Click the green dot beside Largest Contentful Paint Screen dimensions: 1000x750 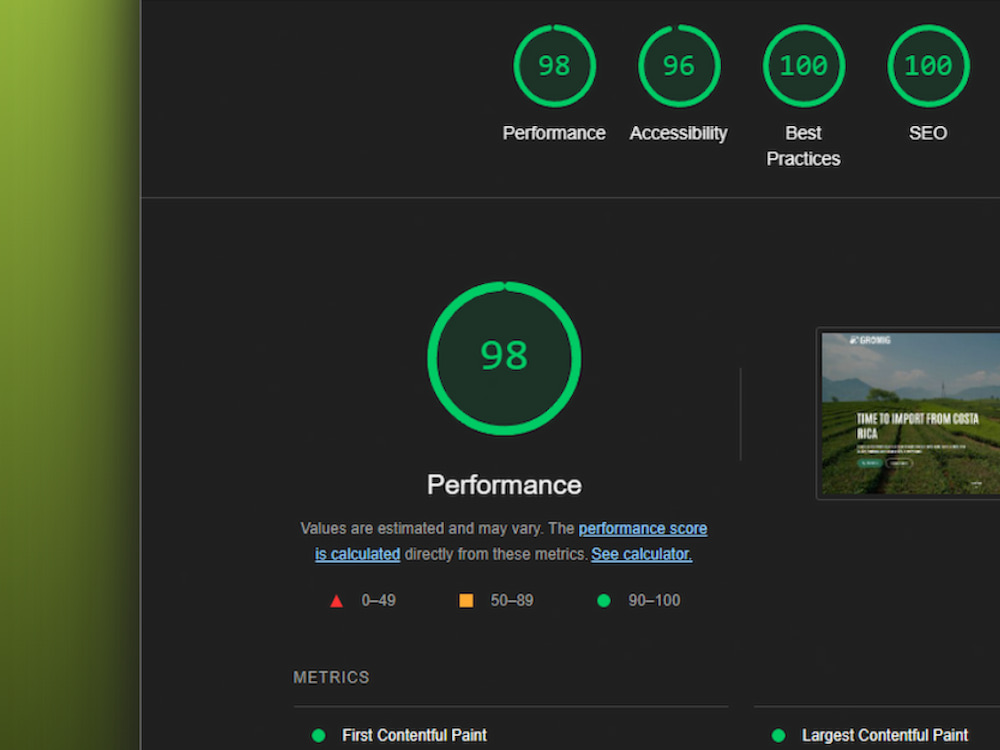[x=778, y=735]
